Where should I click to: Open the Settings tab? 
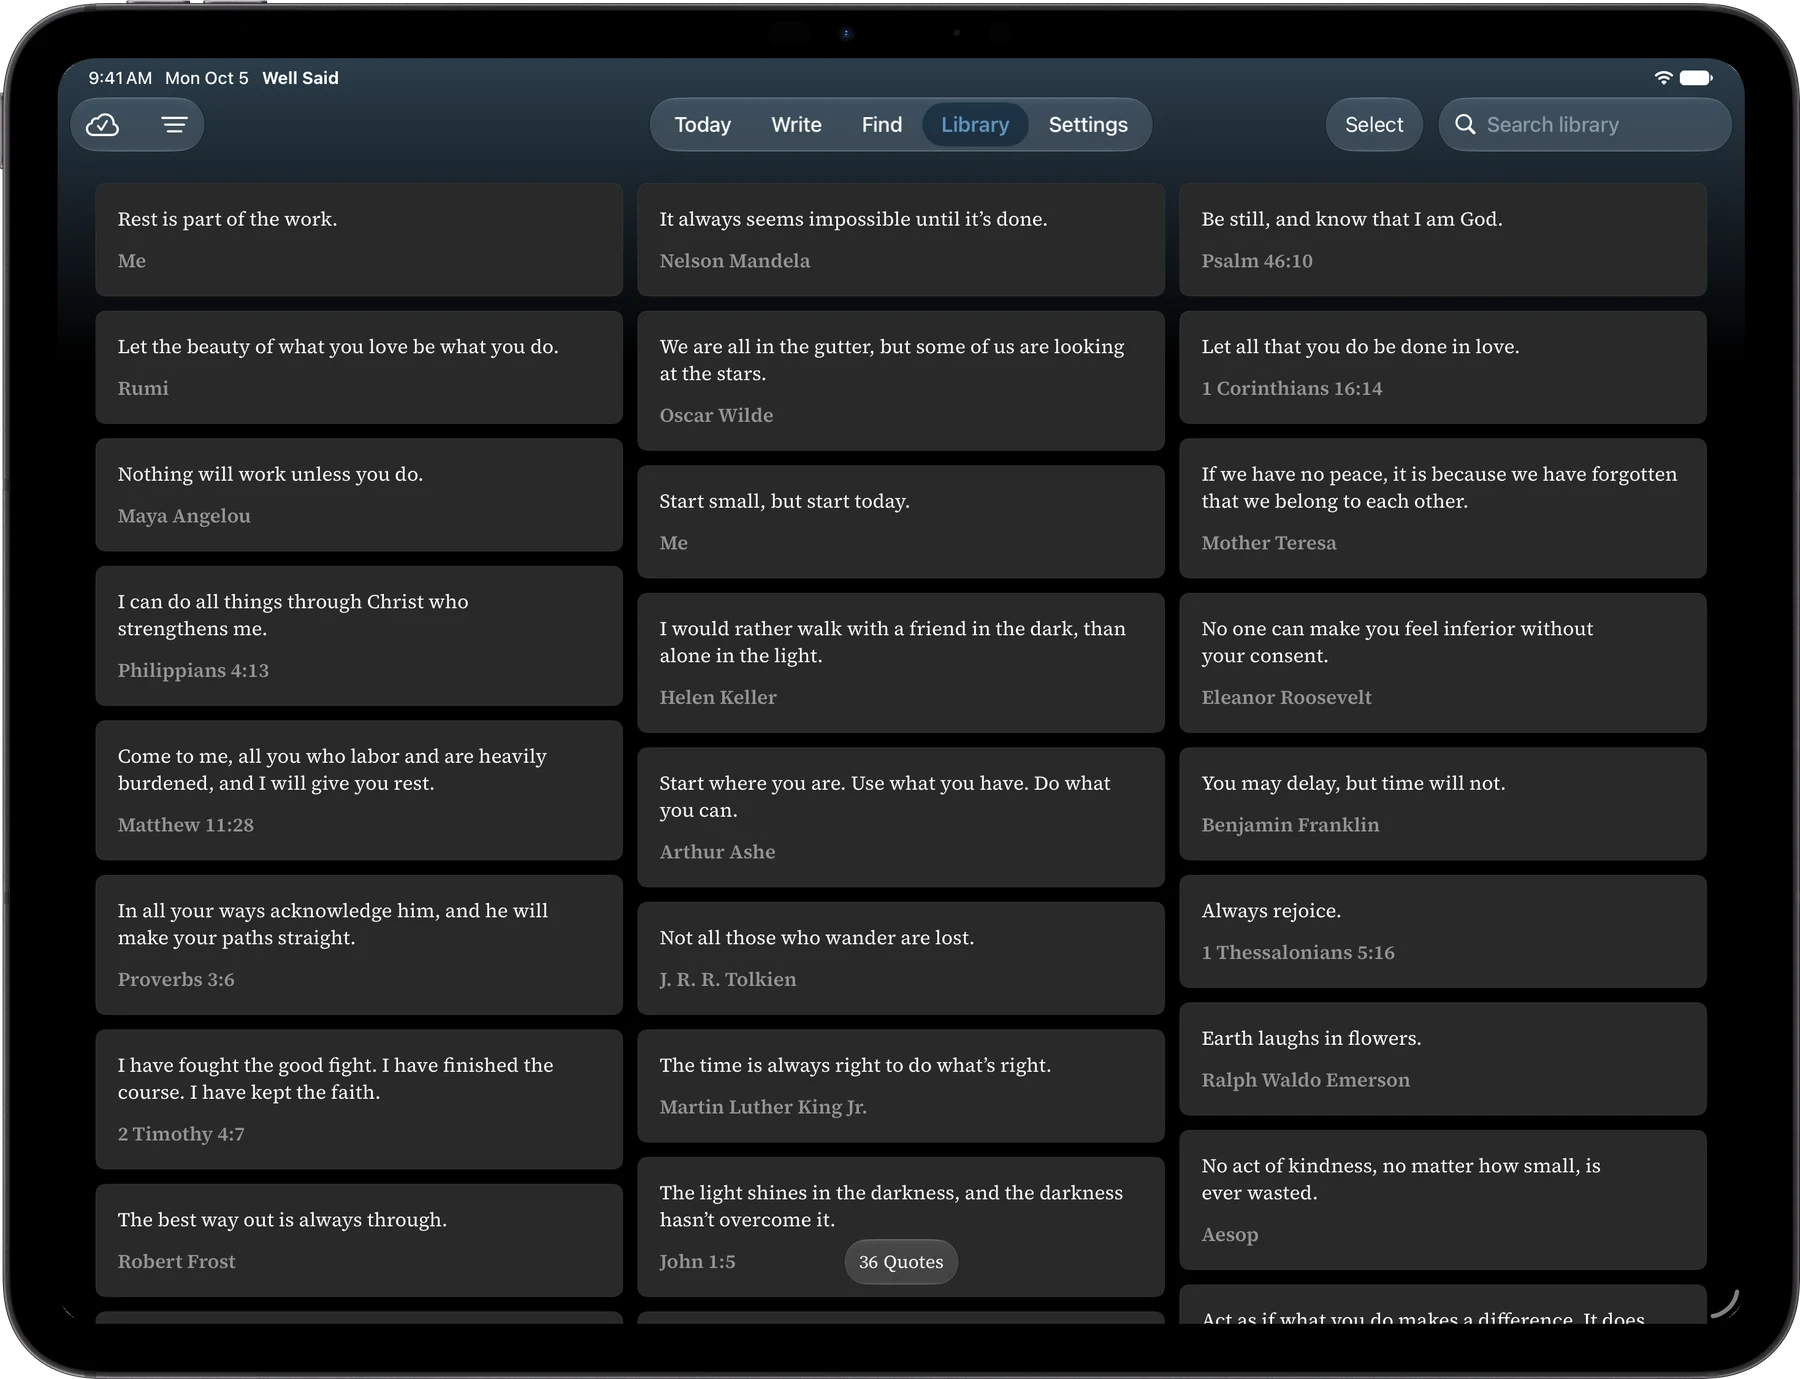click(x=1088, y=125)
